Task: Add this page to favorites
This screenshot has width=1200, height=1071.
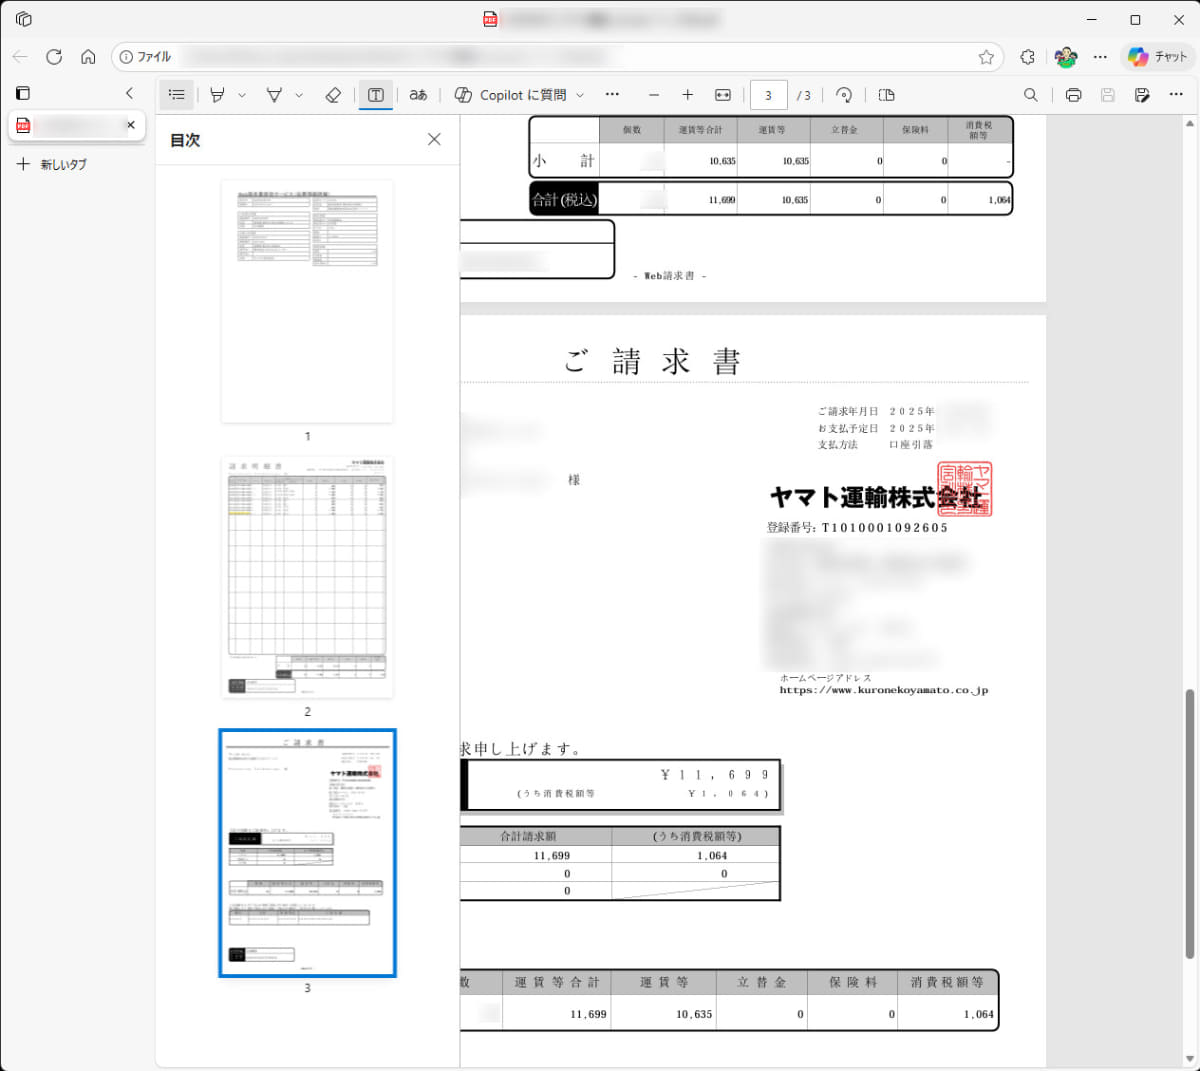Action: 986,57
